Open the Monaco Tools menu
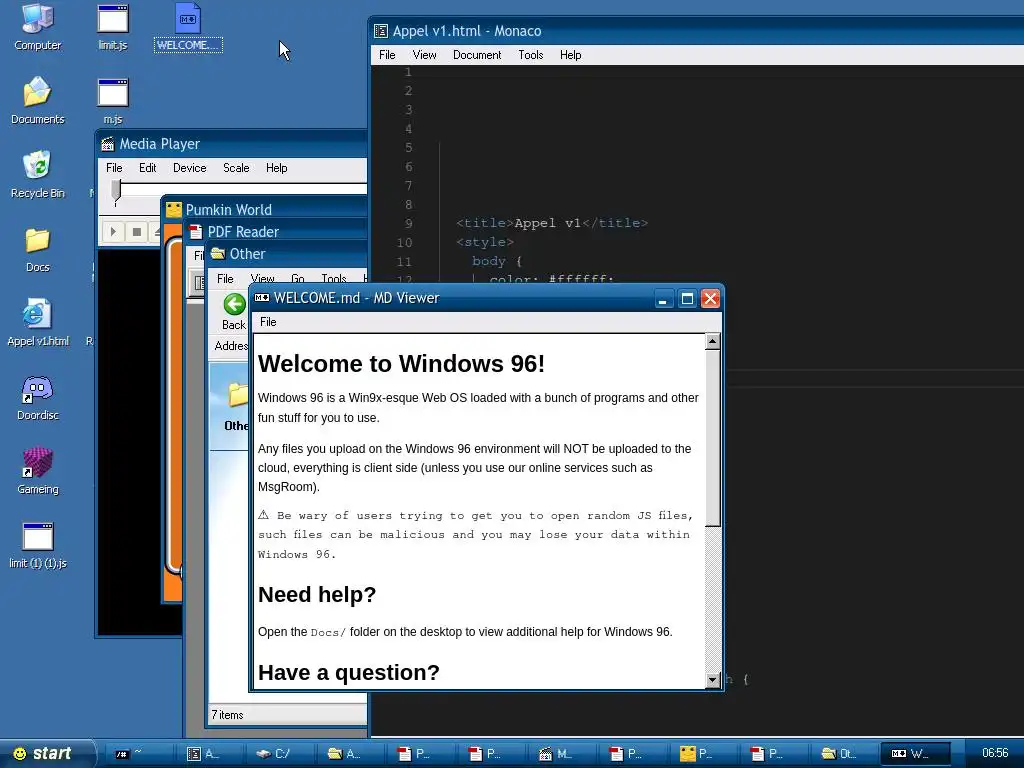Viewport: 1024px width, 768px height. click(531, 55)
